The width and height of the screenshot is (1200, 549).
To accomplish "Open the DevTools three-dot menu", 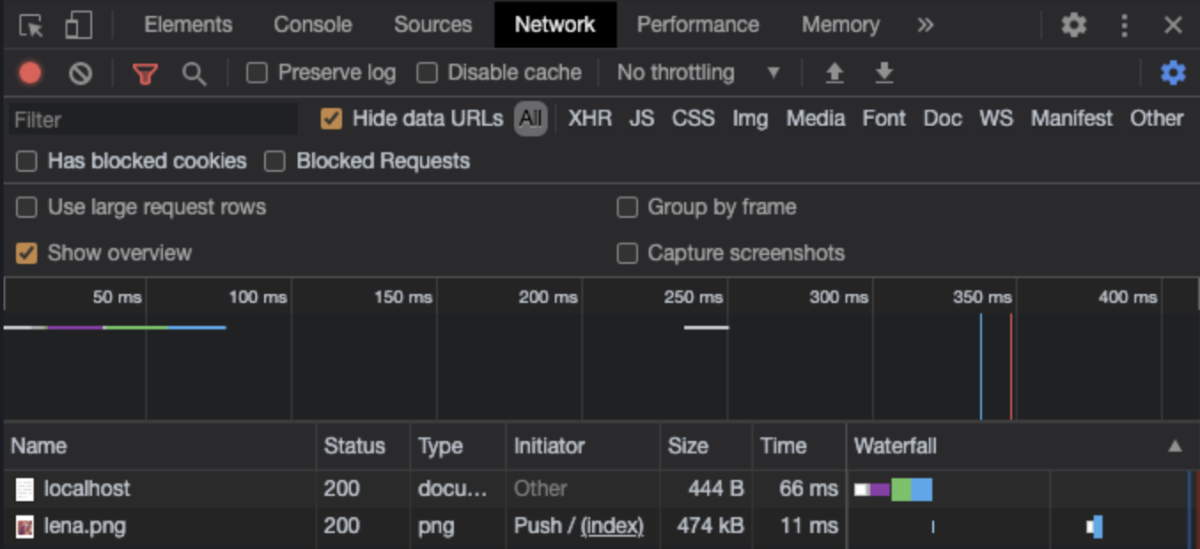I will [1125, 25].
